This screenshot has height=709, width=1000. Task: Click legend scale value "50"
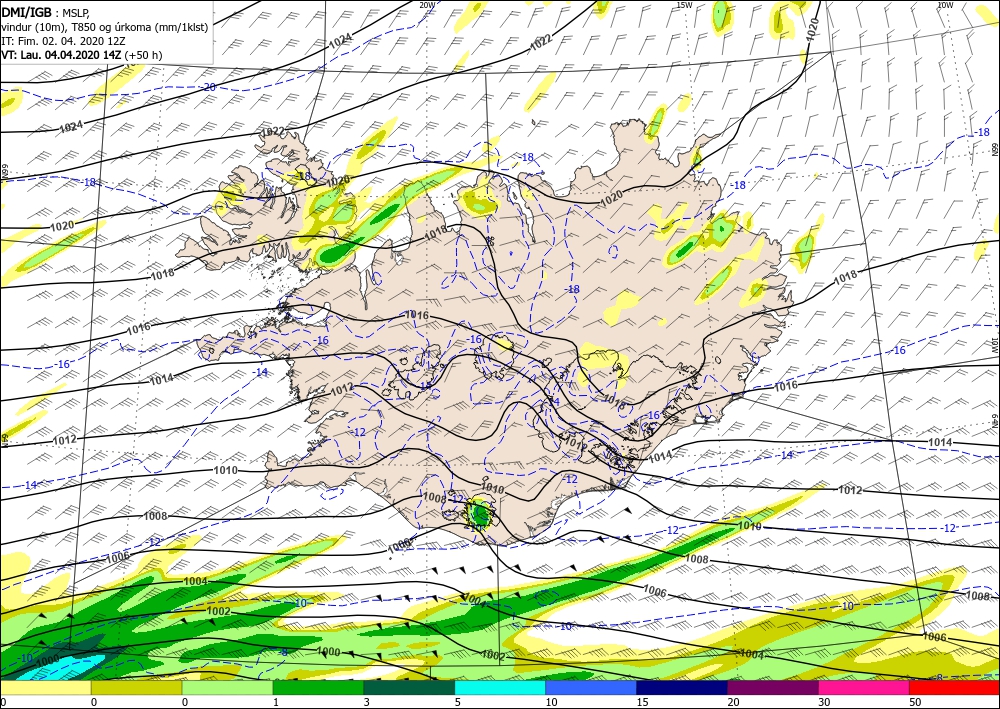(x=915, y=702)
